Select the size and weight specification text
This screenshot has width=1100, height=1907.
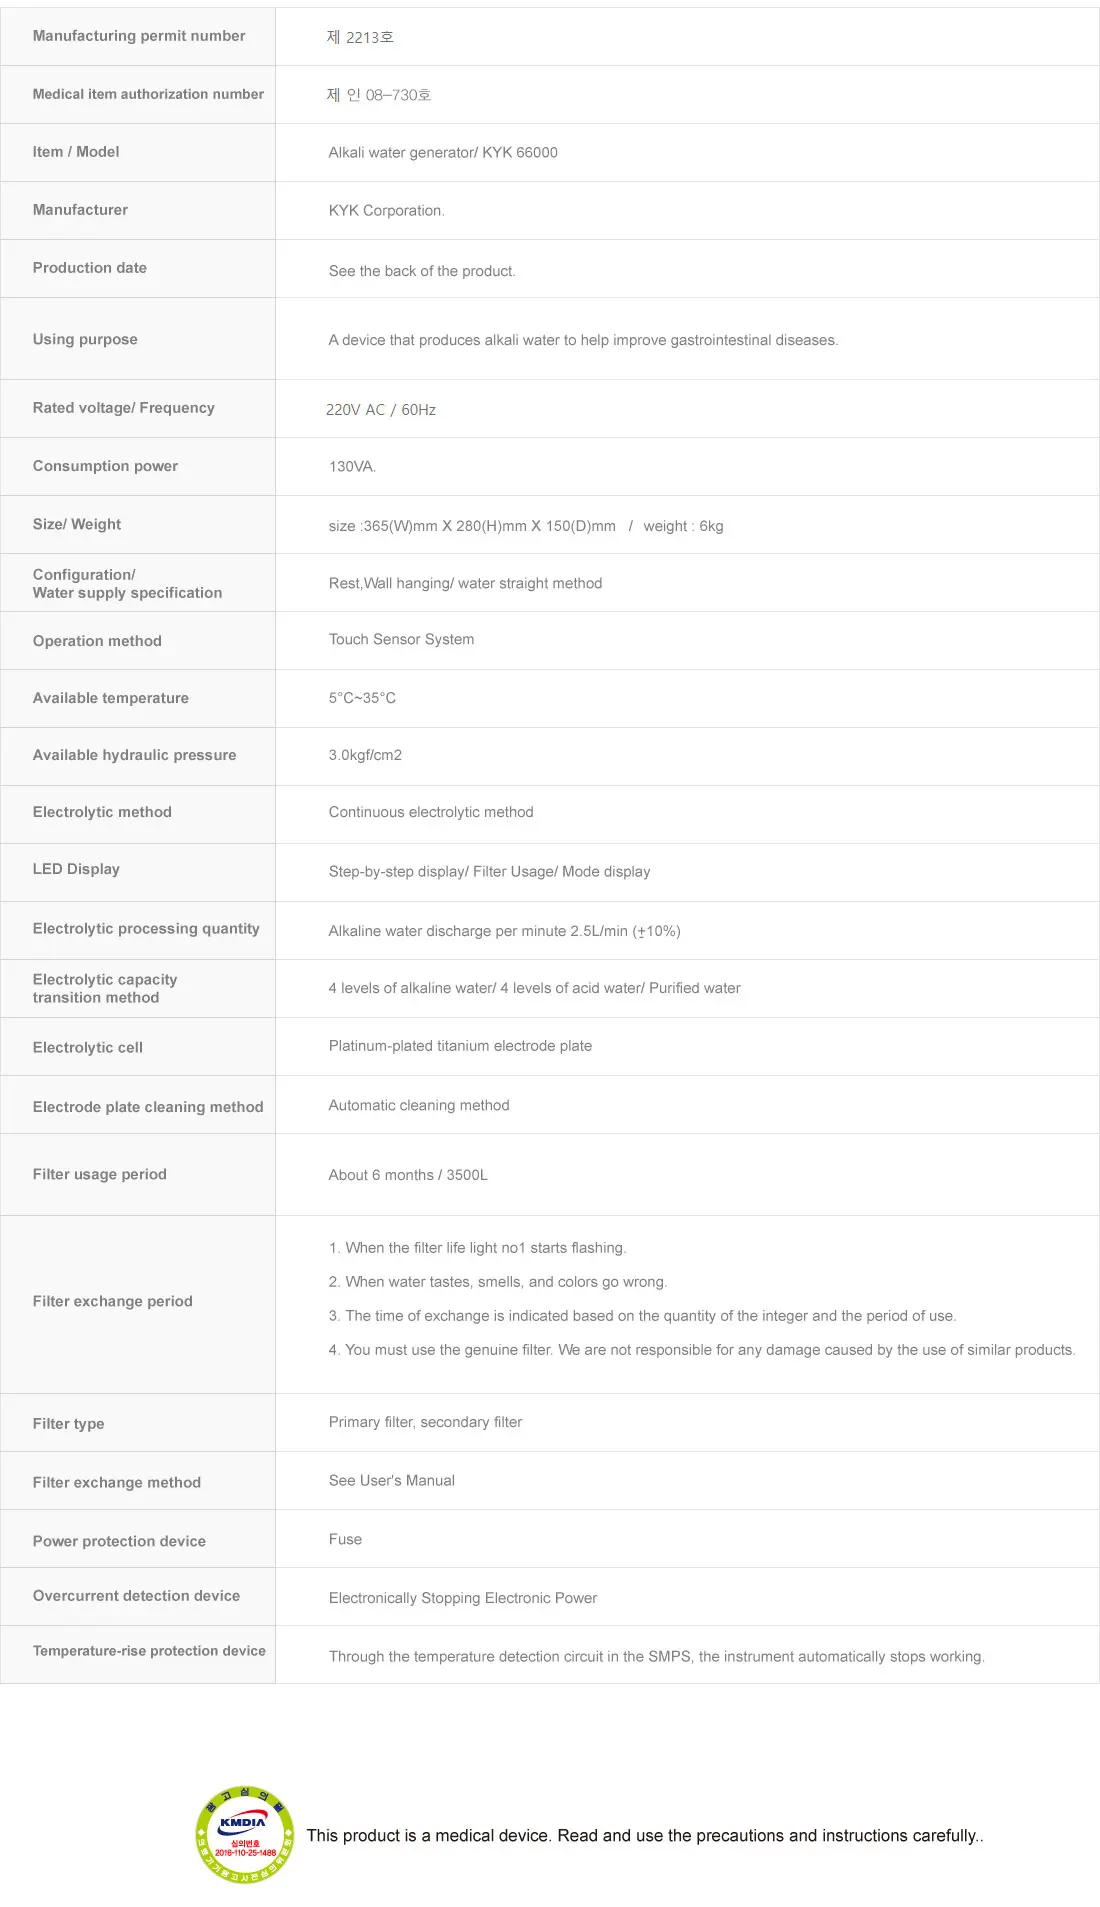click(x=526, y=526)
